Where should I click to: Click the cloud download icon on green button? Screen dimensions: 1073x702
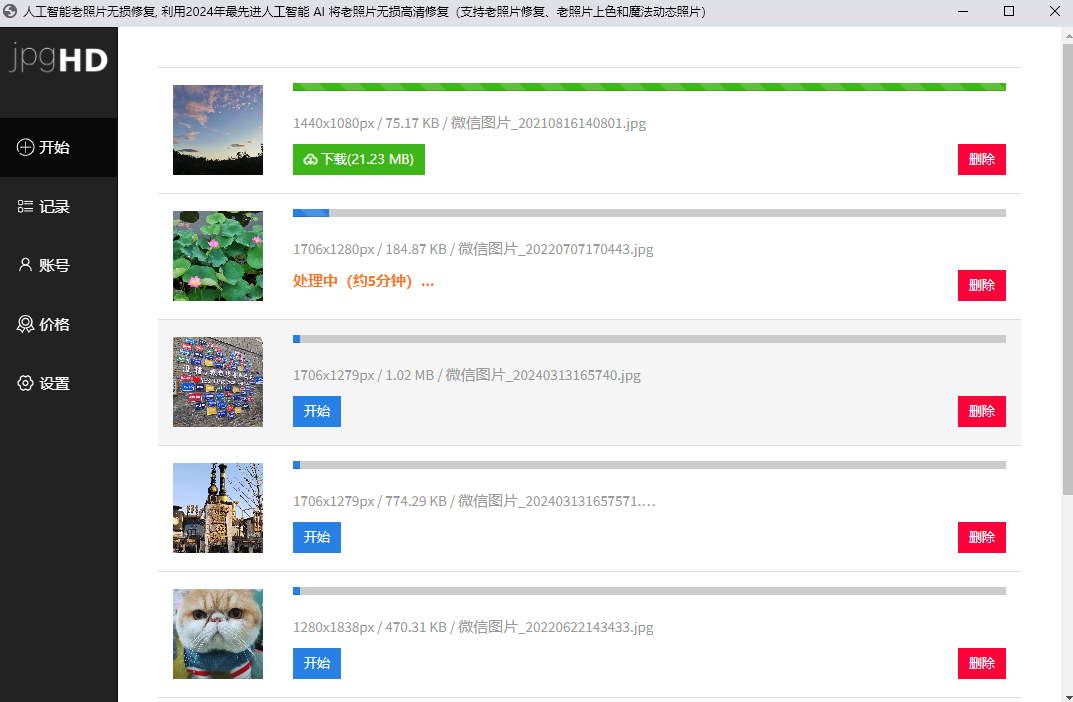pyautogui.click(x=311, y=159)
